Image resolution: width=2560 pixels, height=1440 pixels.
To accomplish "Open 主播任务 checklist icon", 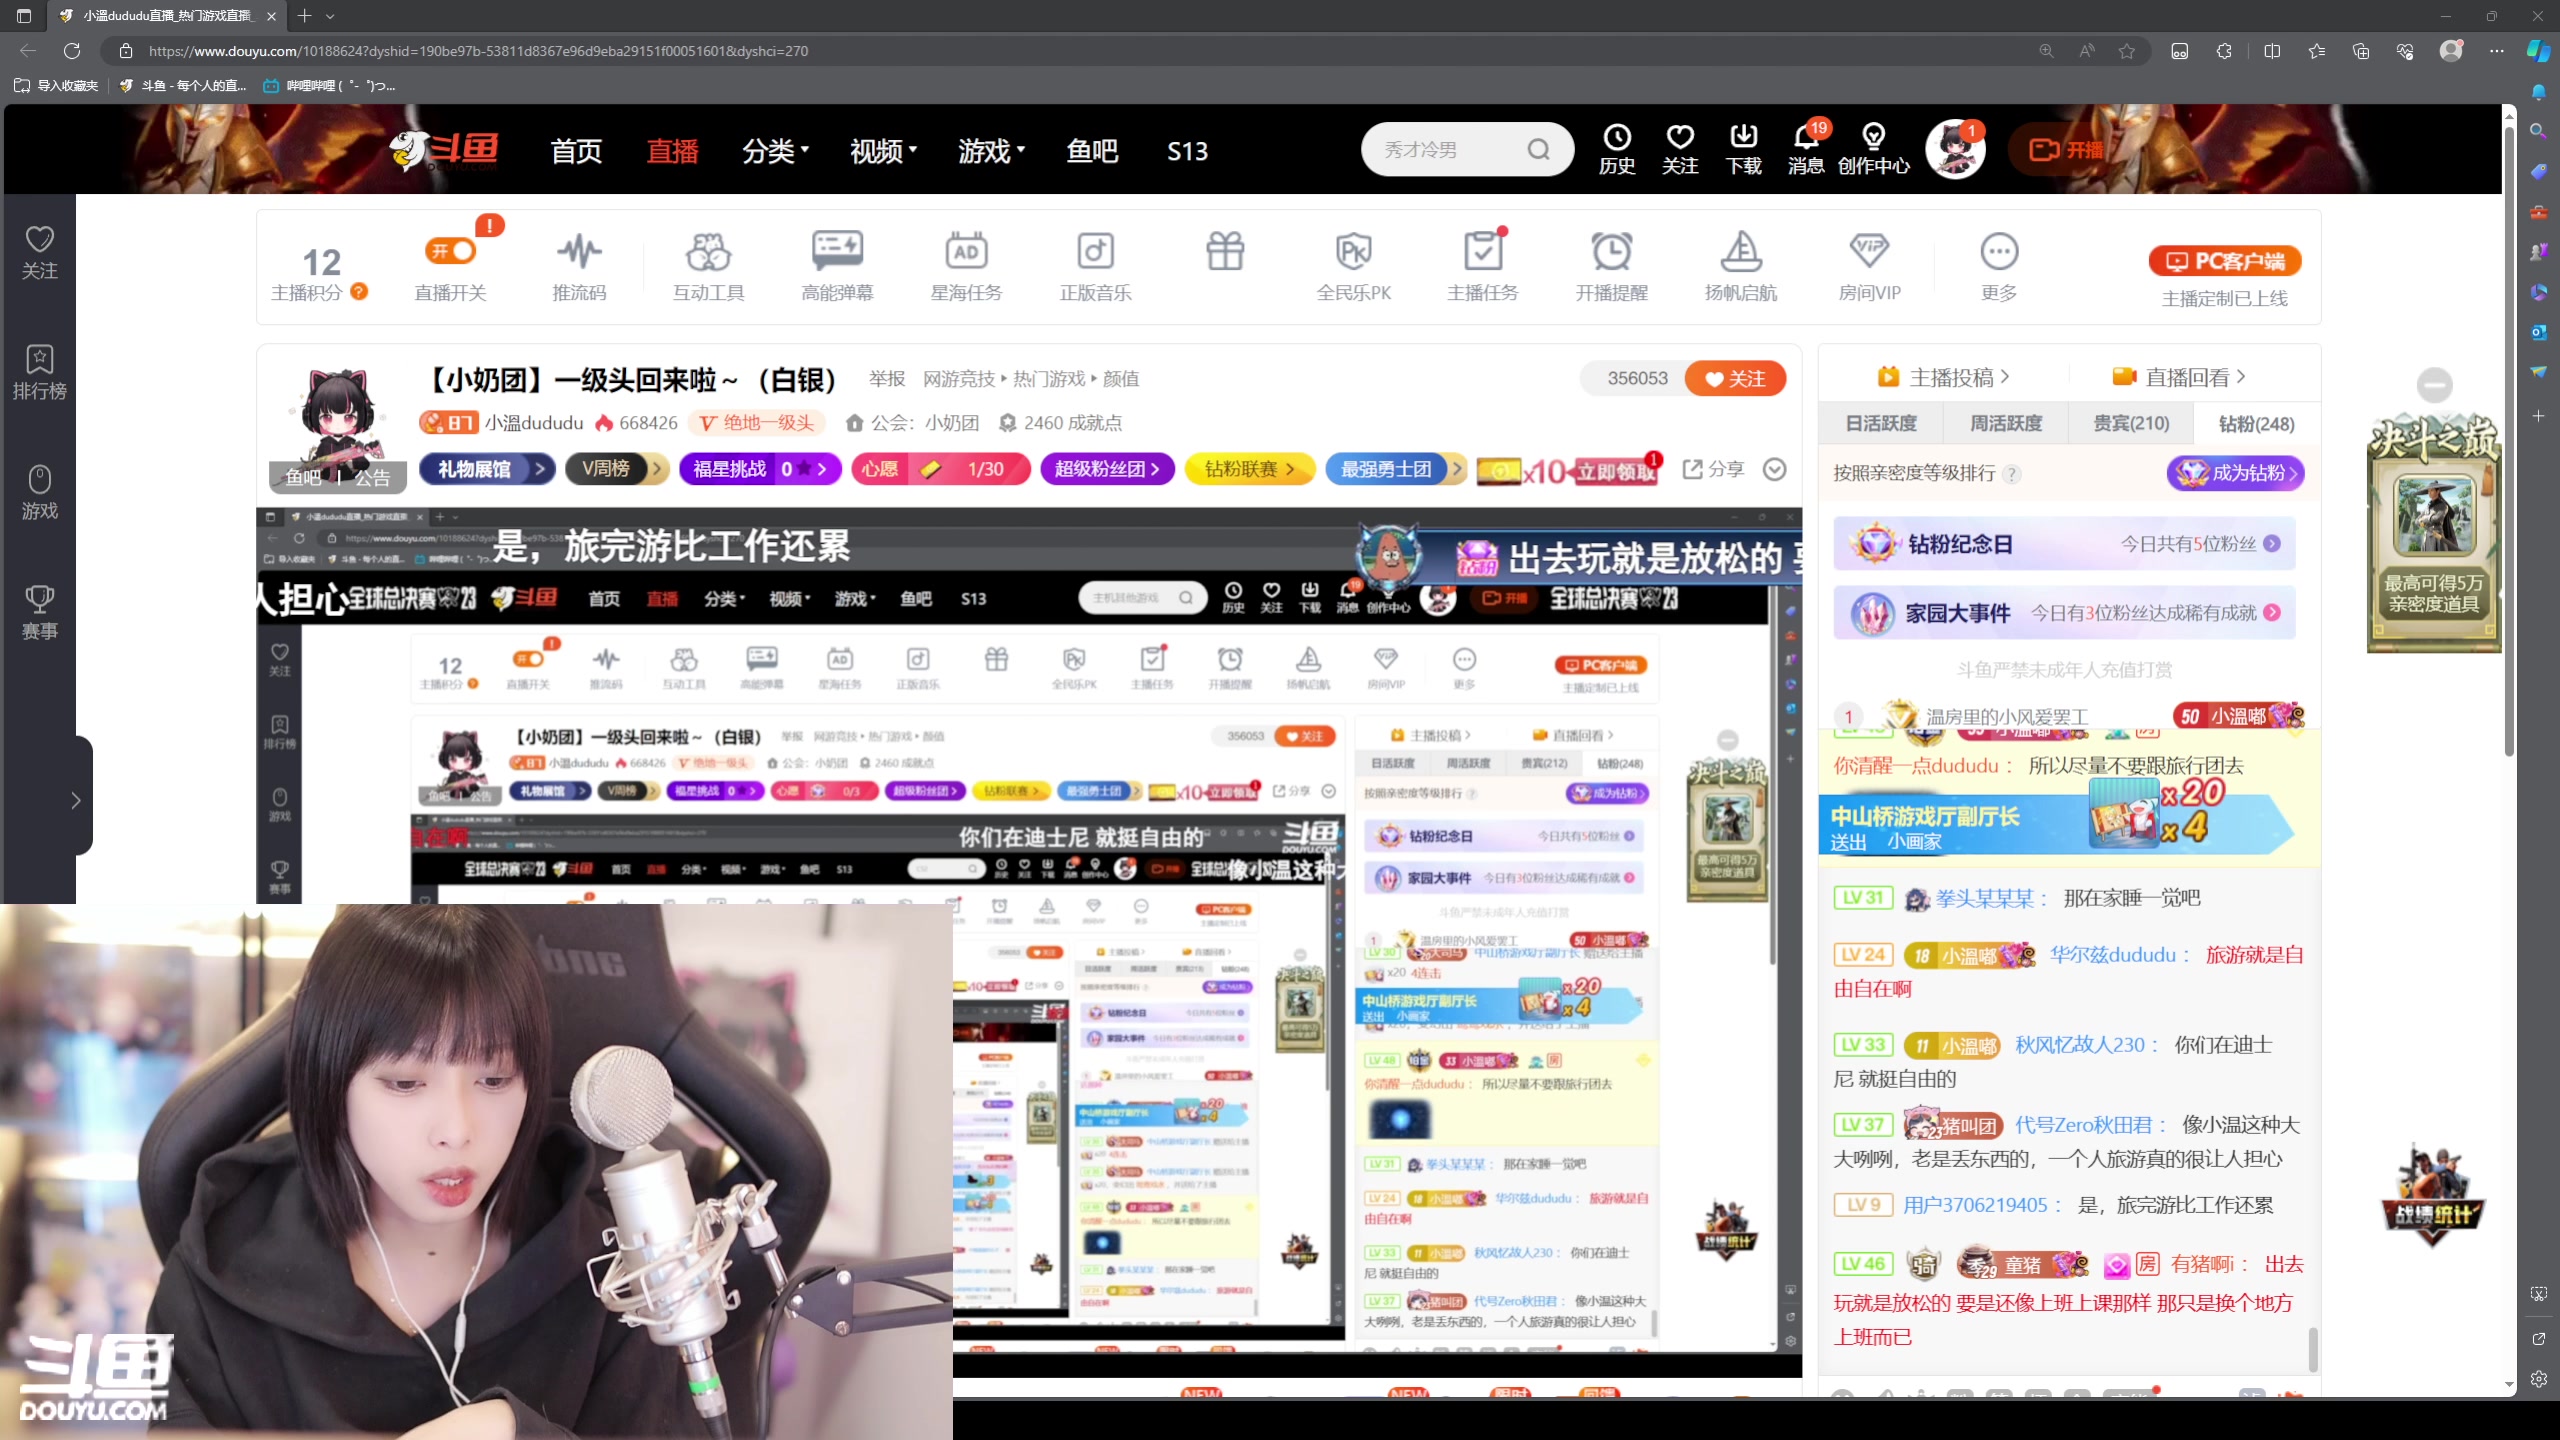I will click(1482, 266).
